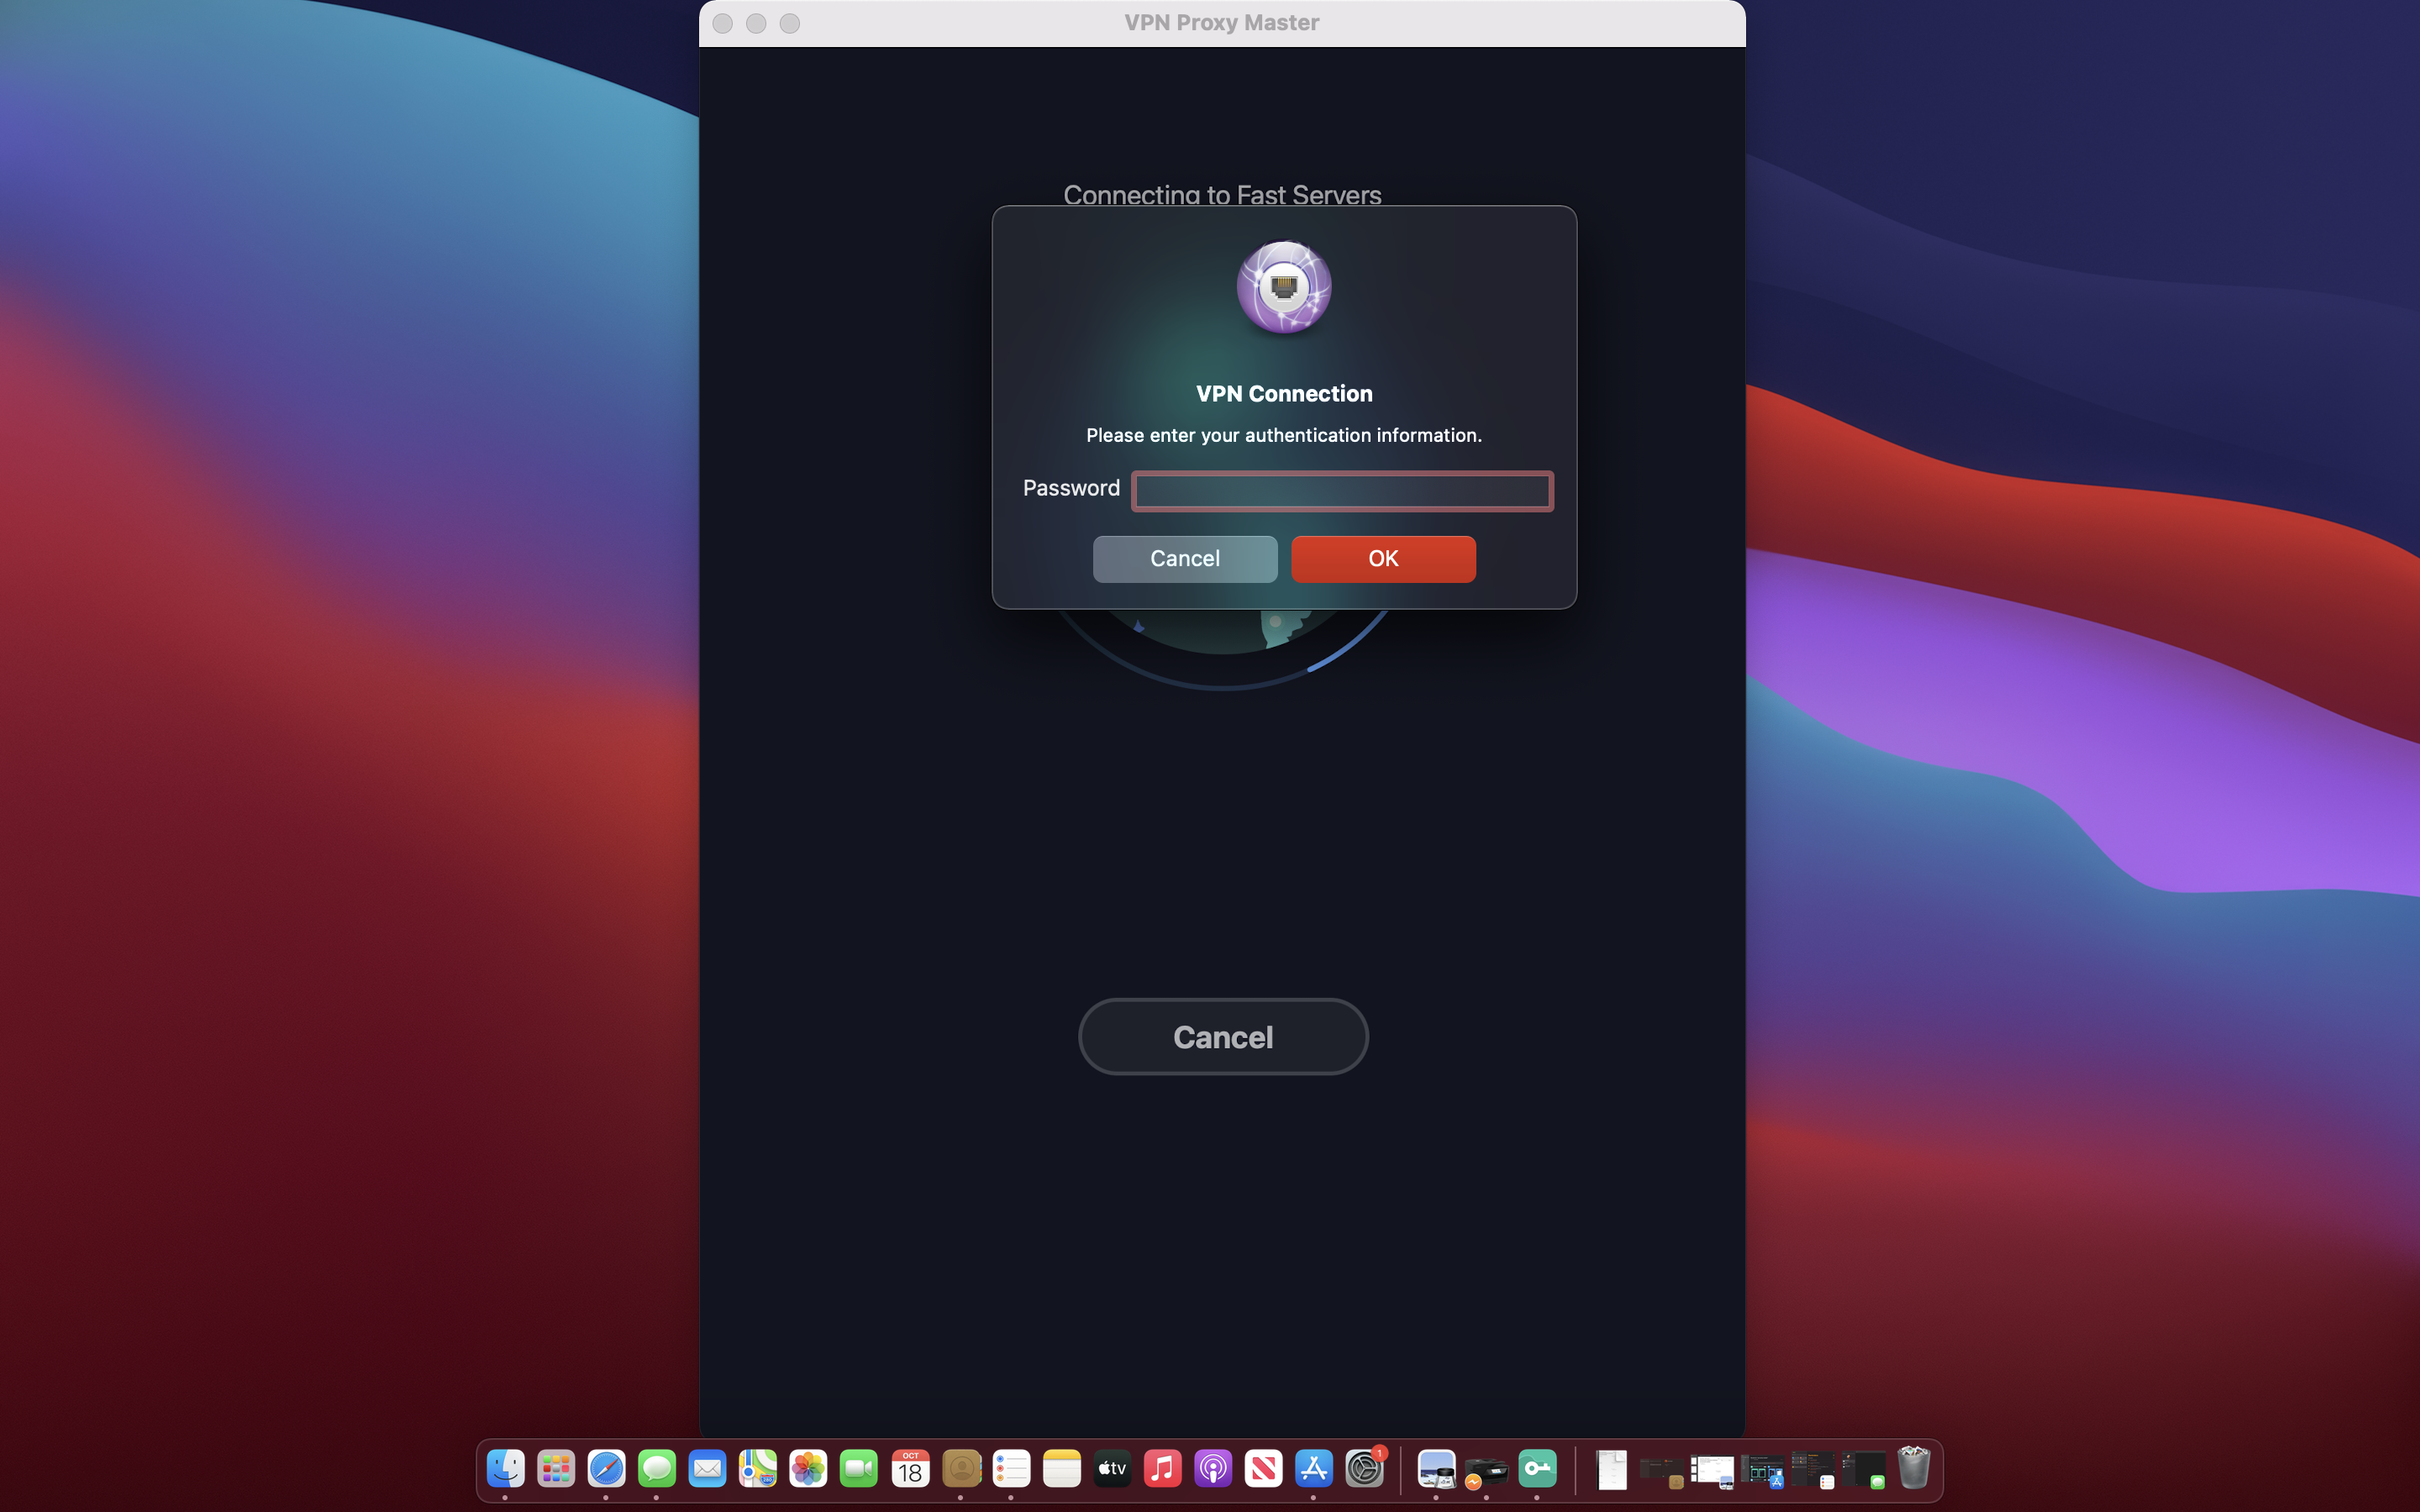Open Podcasts from the dock

[1213, 1469]
